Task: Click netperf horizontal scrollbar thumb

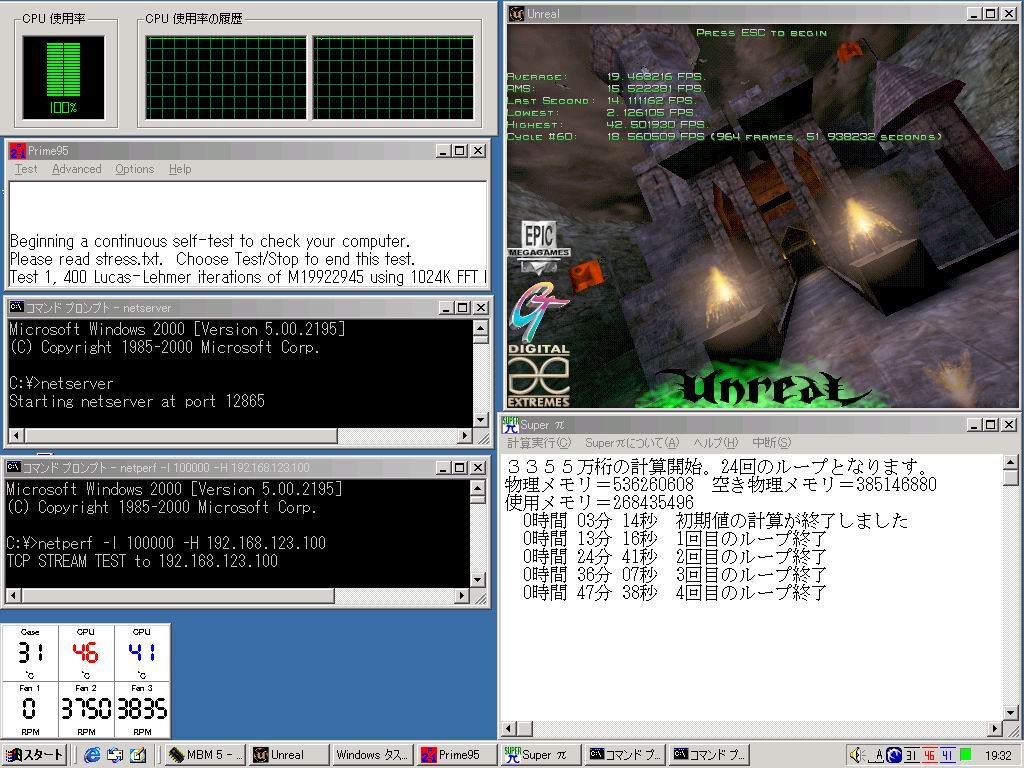Action: [177, 596]
